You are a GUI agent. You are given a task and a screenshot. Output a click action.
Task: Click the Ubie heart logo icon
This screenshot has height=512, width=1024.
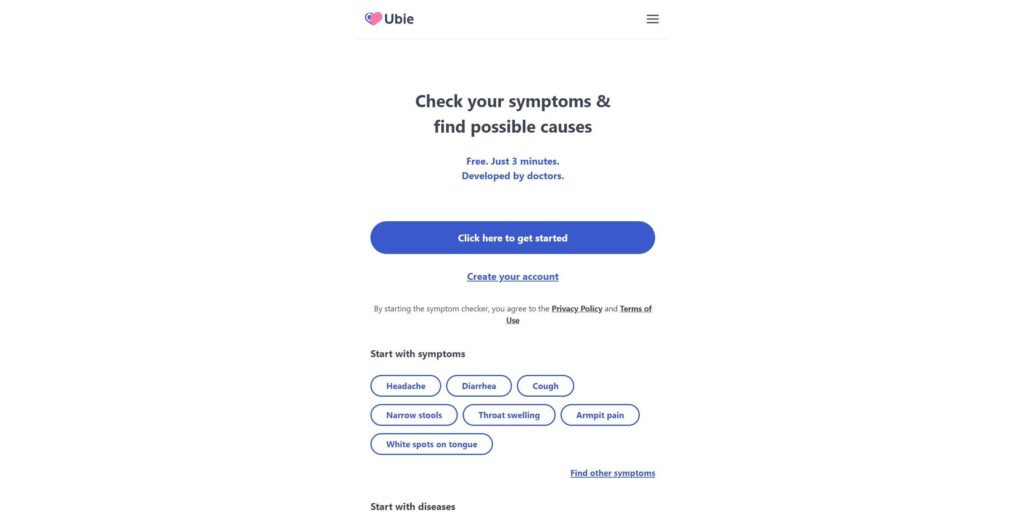(x=373, y=18)
